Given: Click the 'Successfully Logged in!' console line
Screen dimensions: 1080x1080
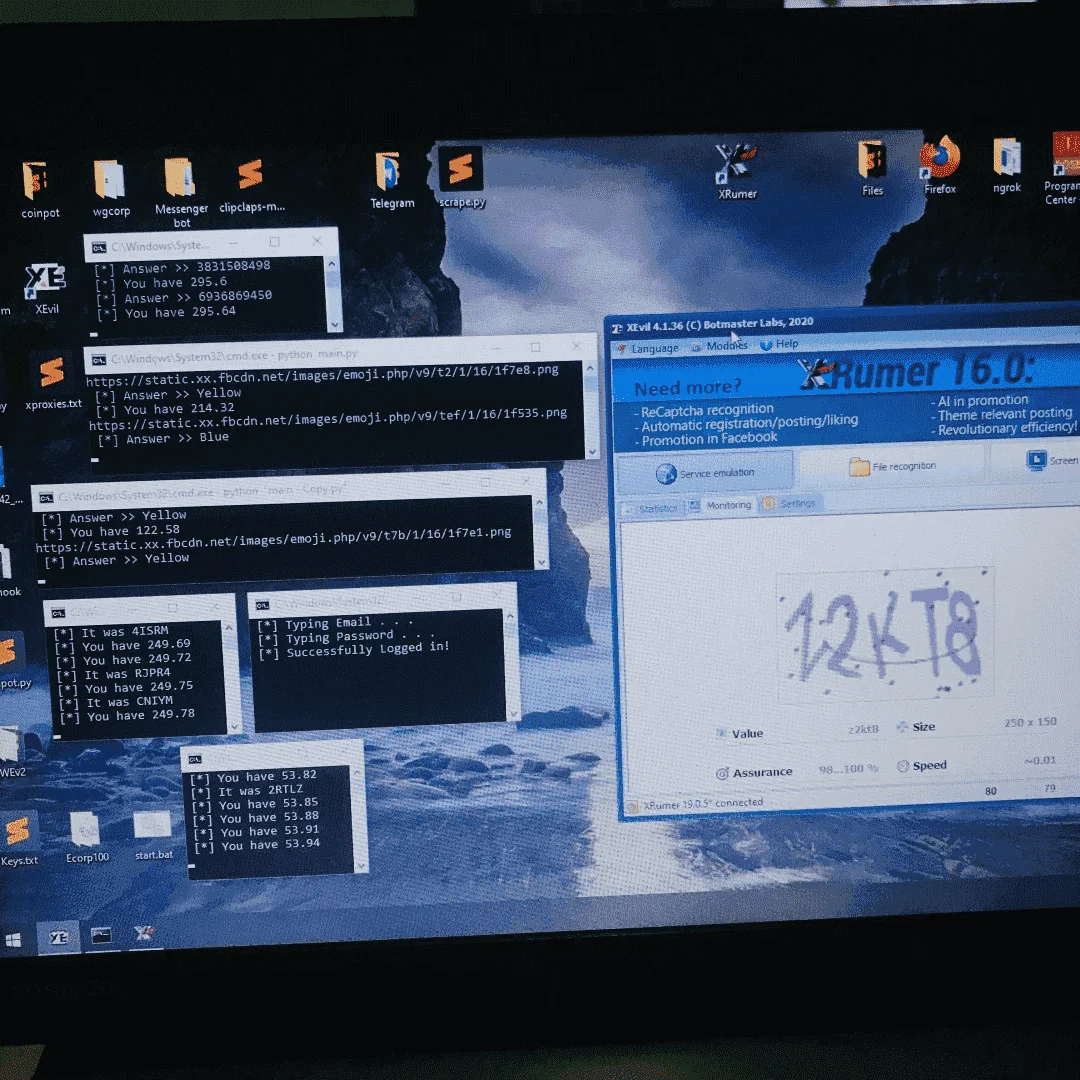Looking at the screenshot, I should 354,649.
